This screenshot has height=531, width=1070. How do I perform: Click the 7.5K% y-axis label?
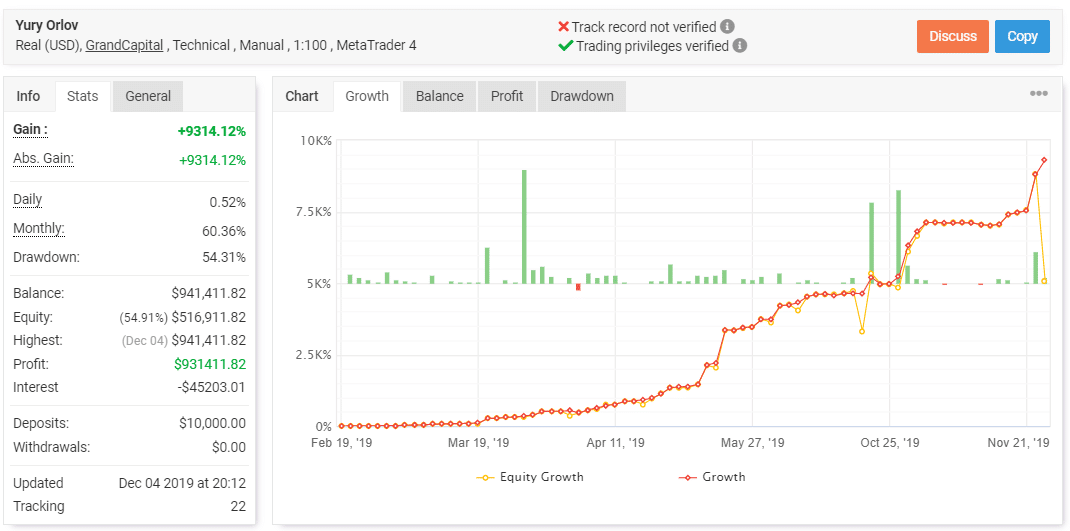[x=313, y=212]
